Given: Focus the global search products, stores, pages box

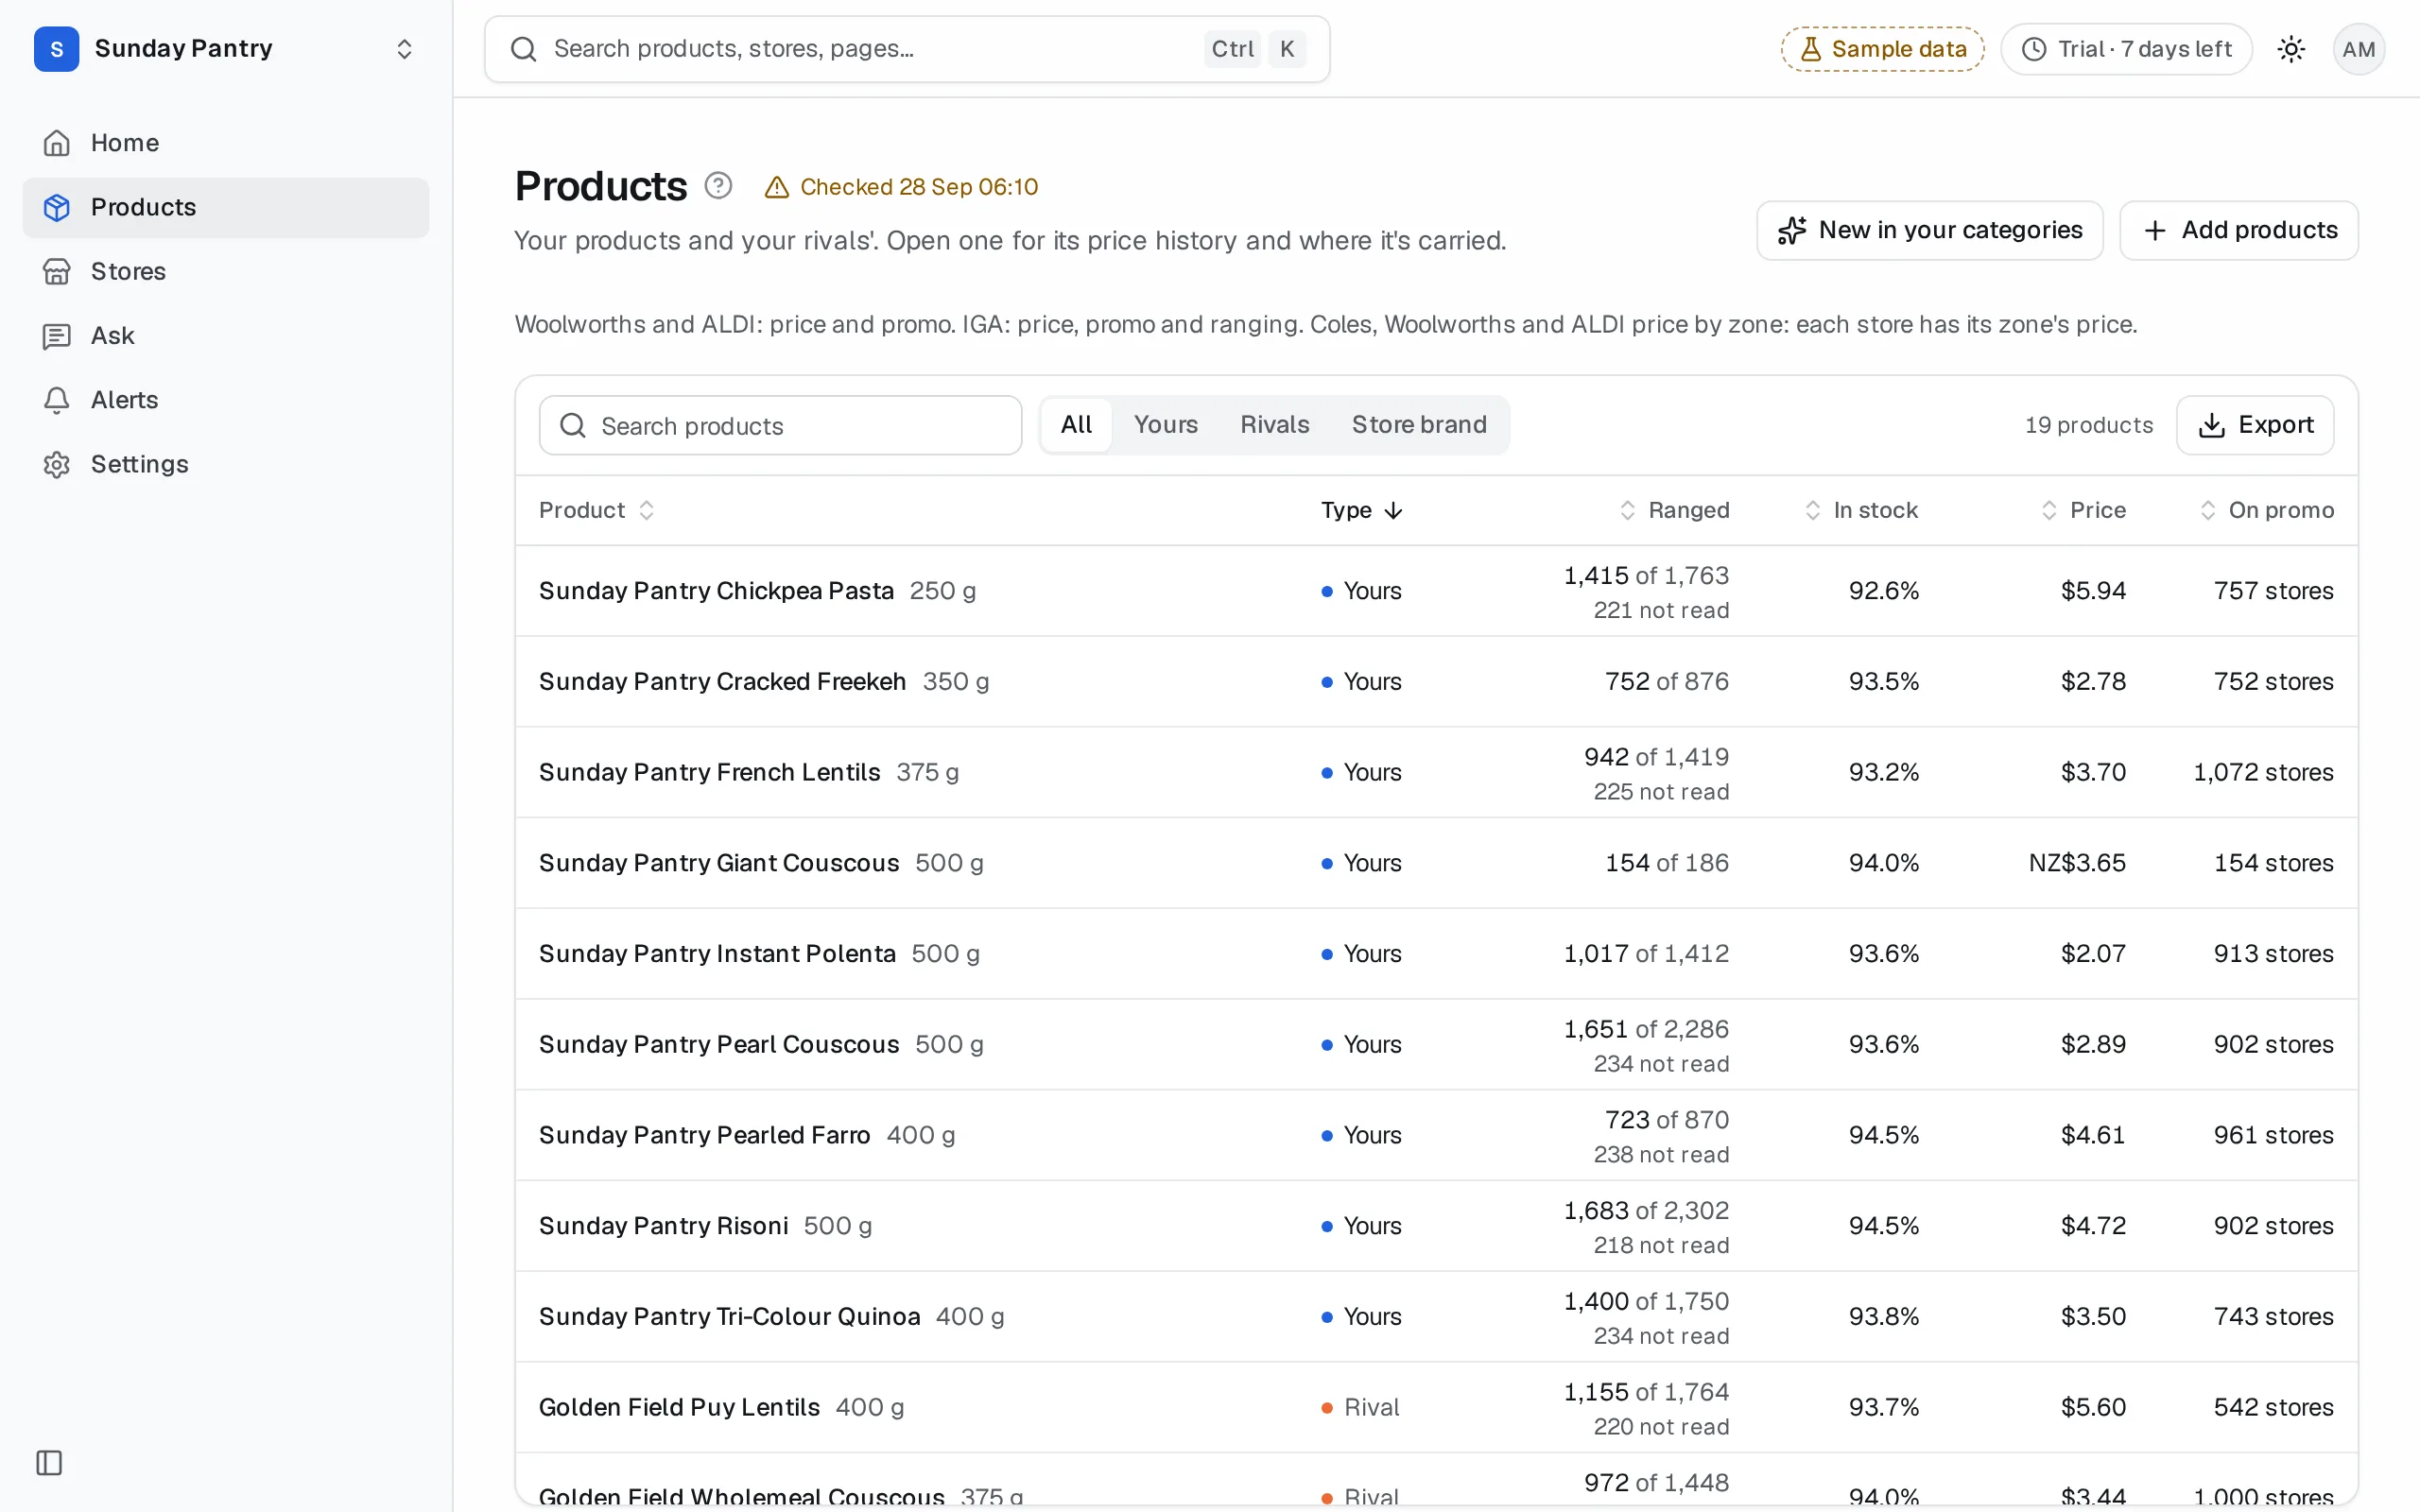Looking at the screenshot, I should pyautogui.click(x=907, y=49).
